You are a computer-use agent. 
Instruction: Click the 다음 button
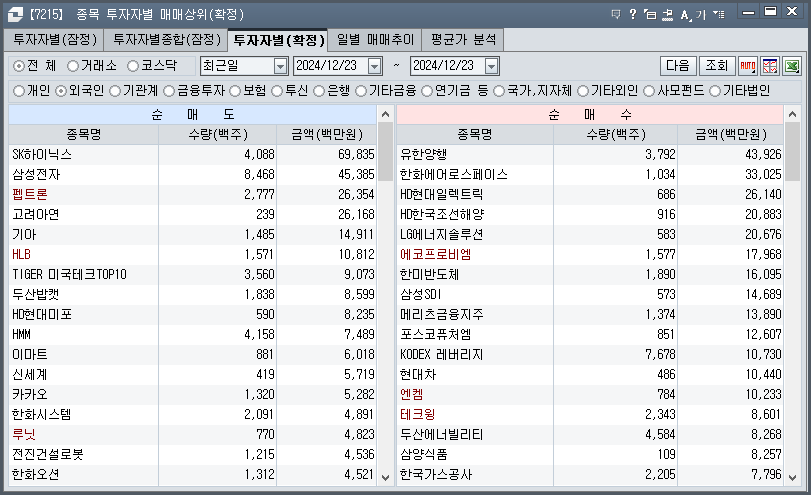[678, 66]
